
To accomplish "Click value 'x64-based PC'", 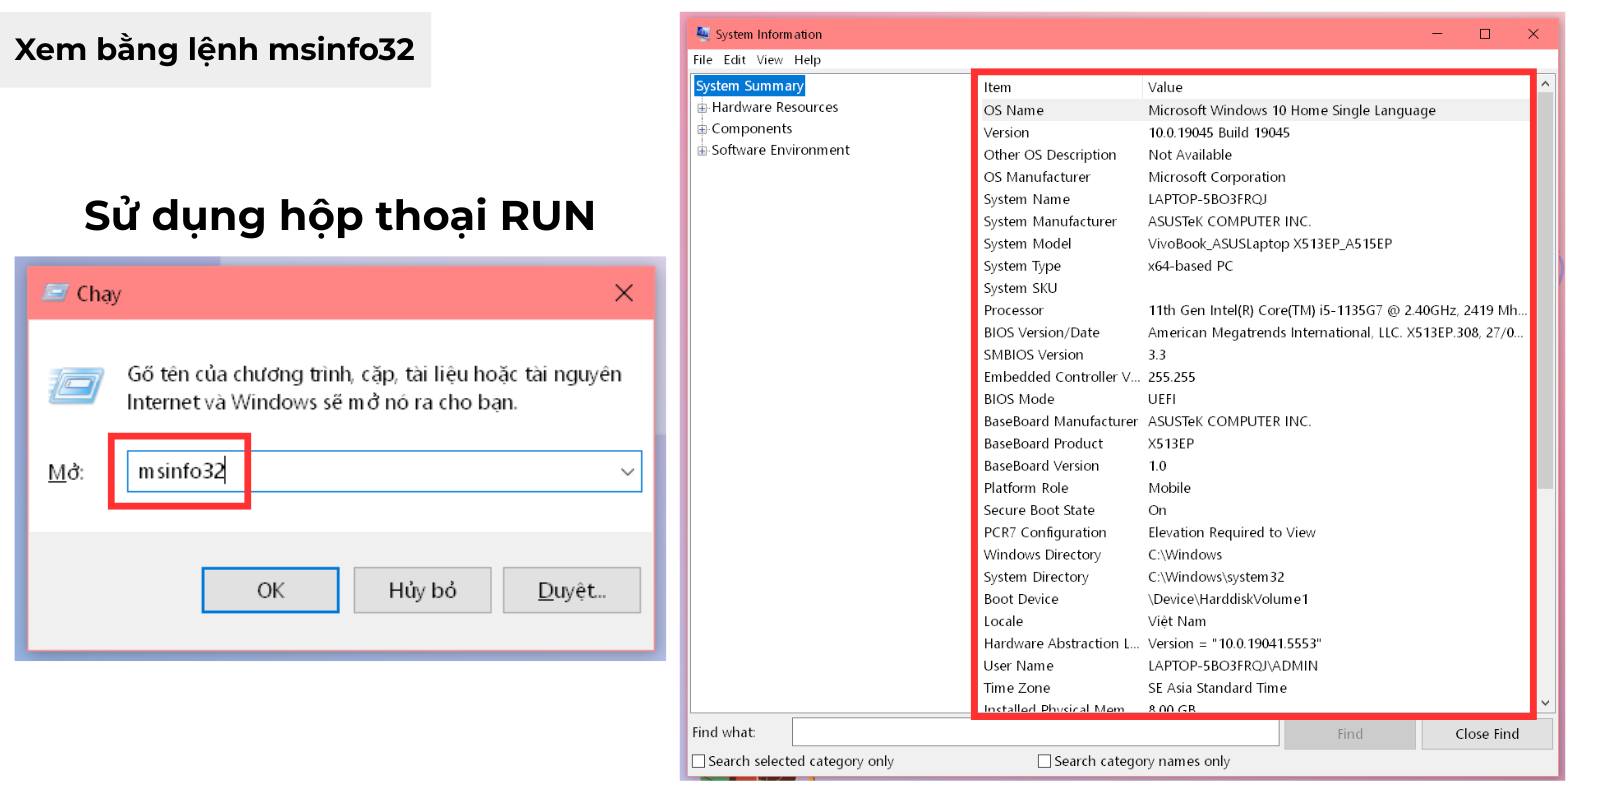I will coord(1191,266).
